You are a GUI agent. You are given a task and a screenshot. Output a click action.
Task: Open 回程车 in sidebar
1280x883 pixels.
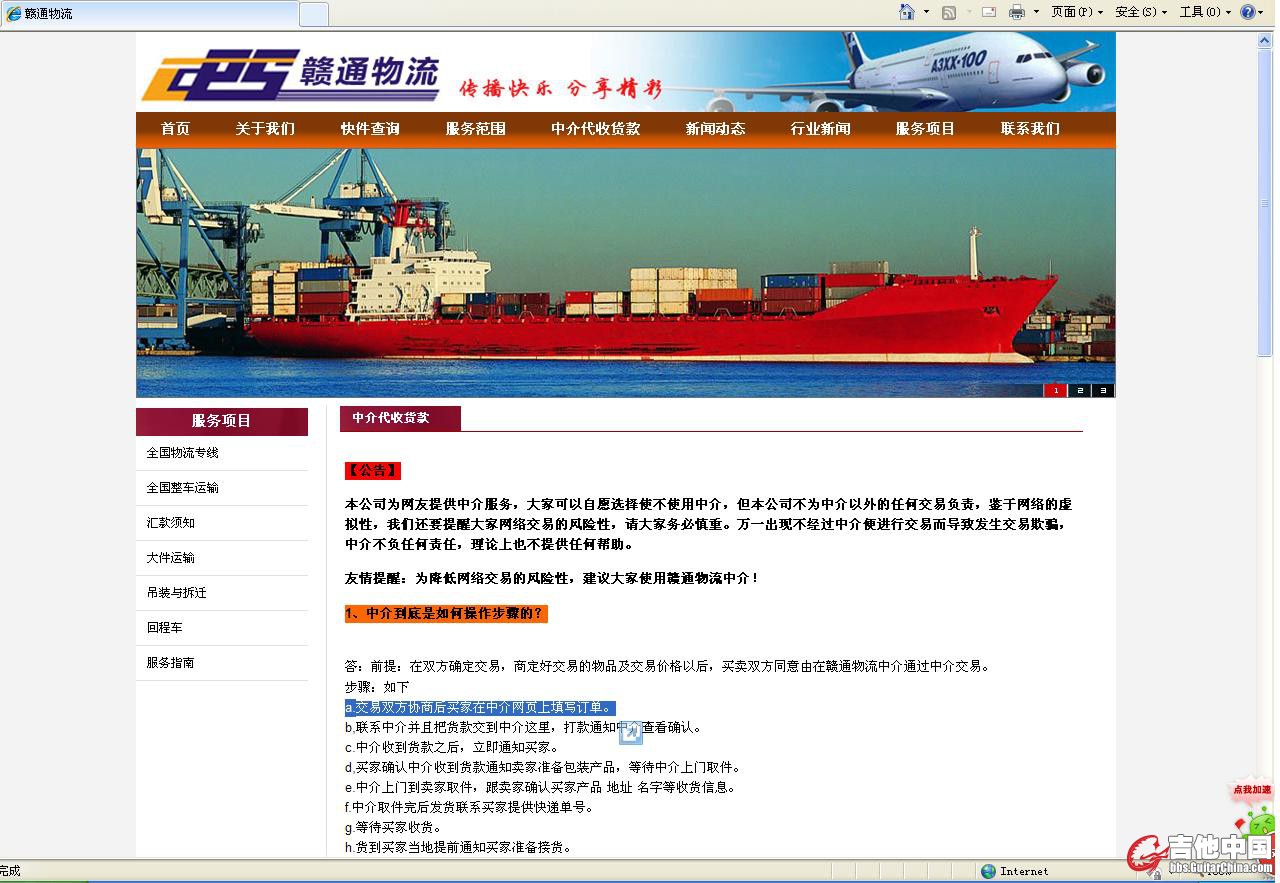[x=164, y=628]
